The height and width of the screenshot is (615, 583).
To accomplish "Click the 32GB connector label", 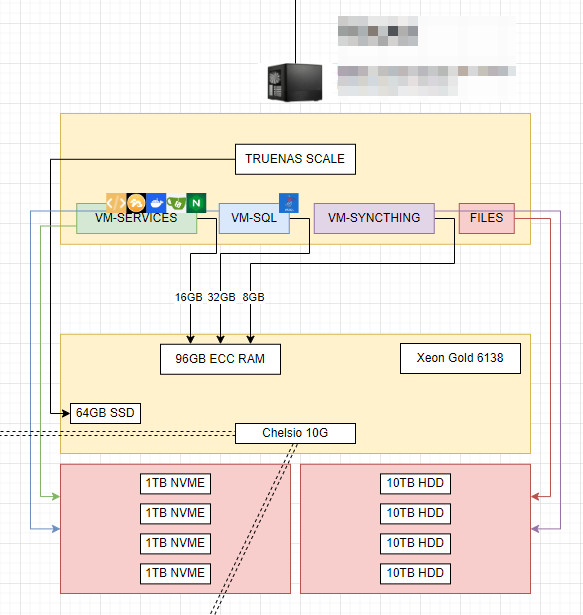I will (x=221, y=297).
